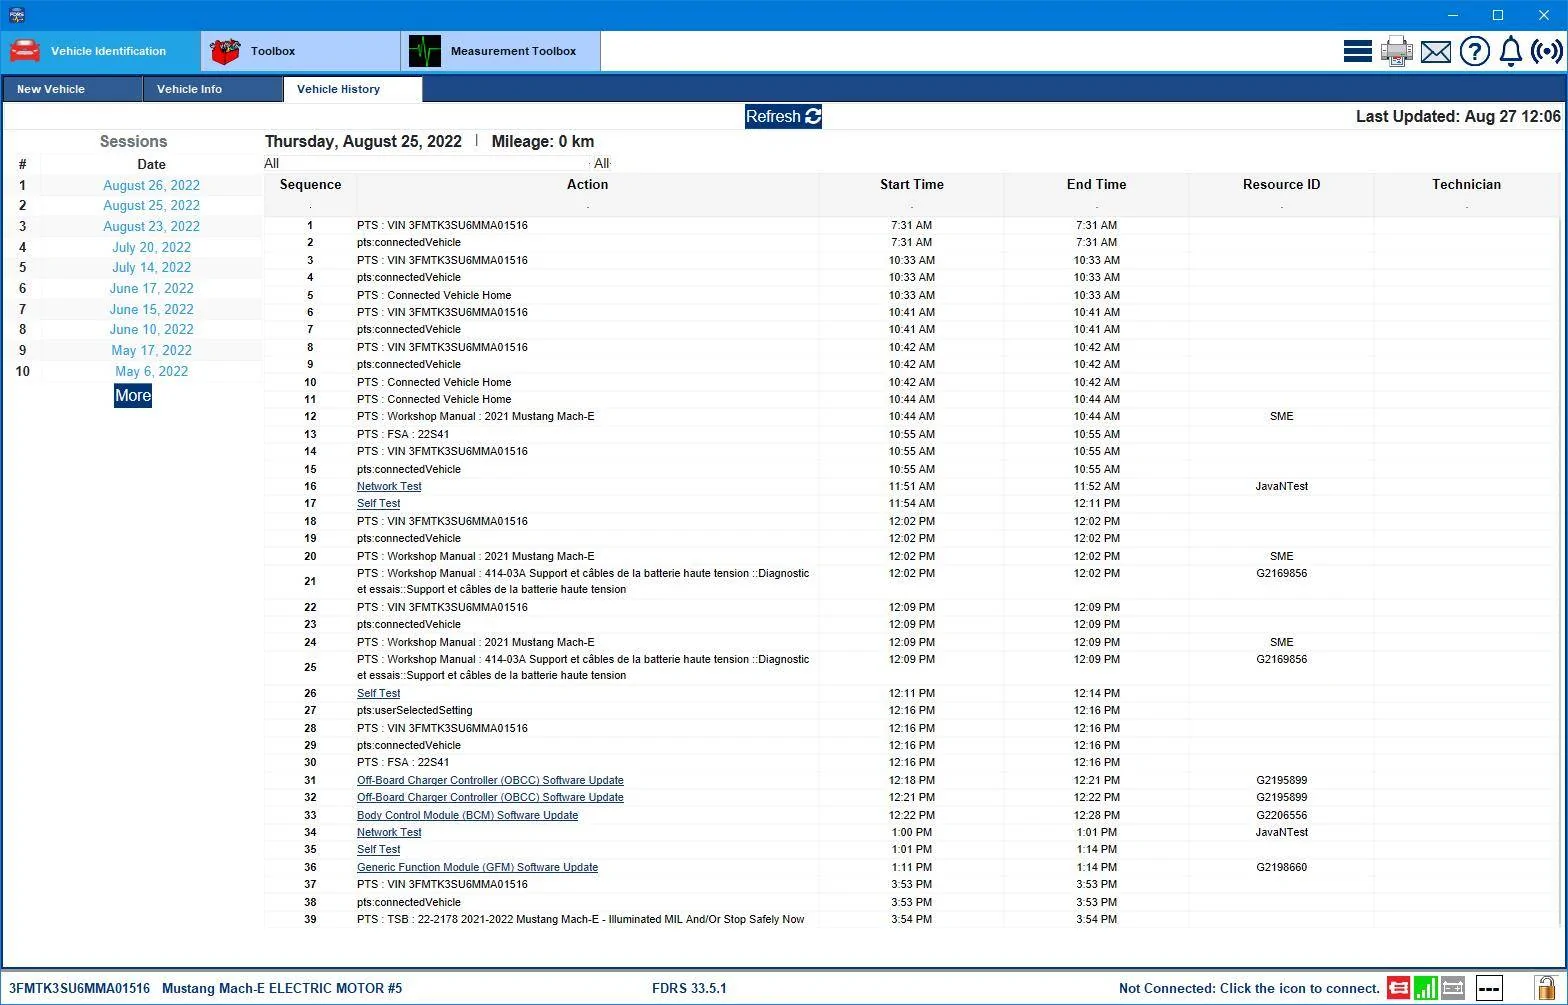Click Not Connected status message

pos(1249,988)
